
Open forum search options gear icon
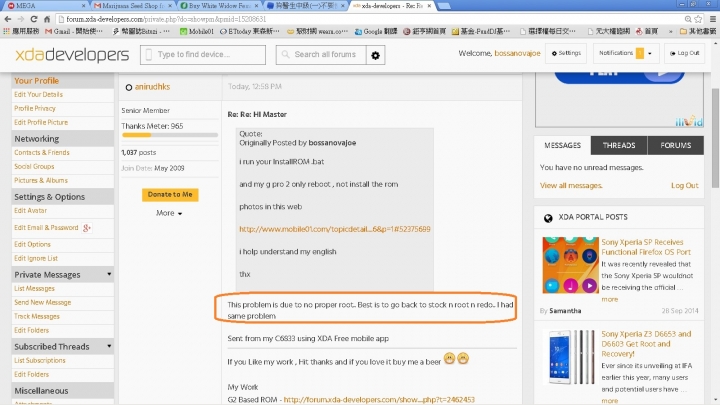pos(375,55)
